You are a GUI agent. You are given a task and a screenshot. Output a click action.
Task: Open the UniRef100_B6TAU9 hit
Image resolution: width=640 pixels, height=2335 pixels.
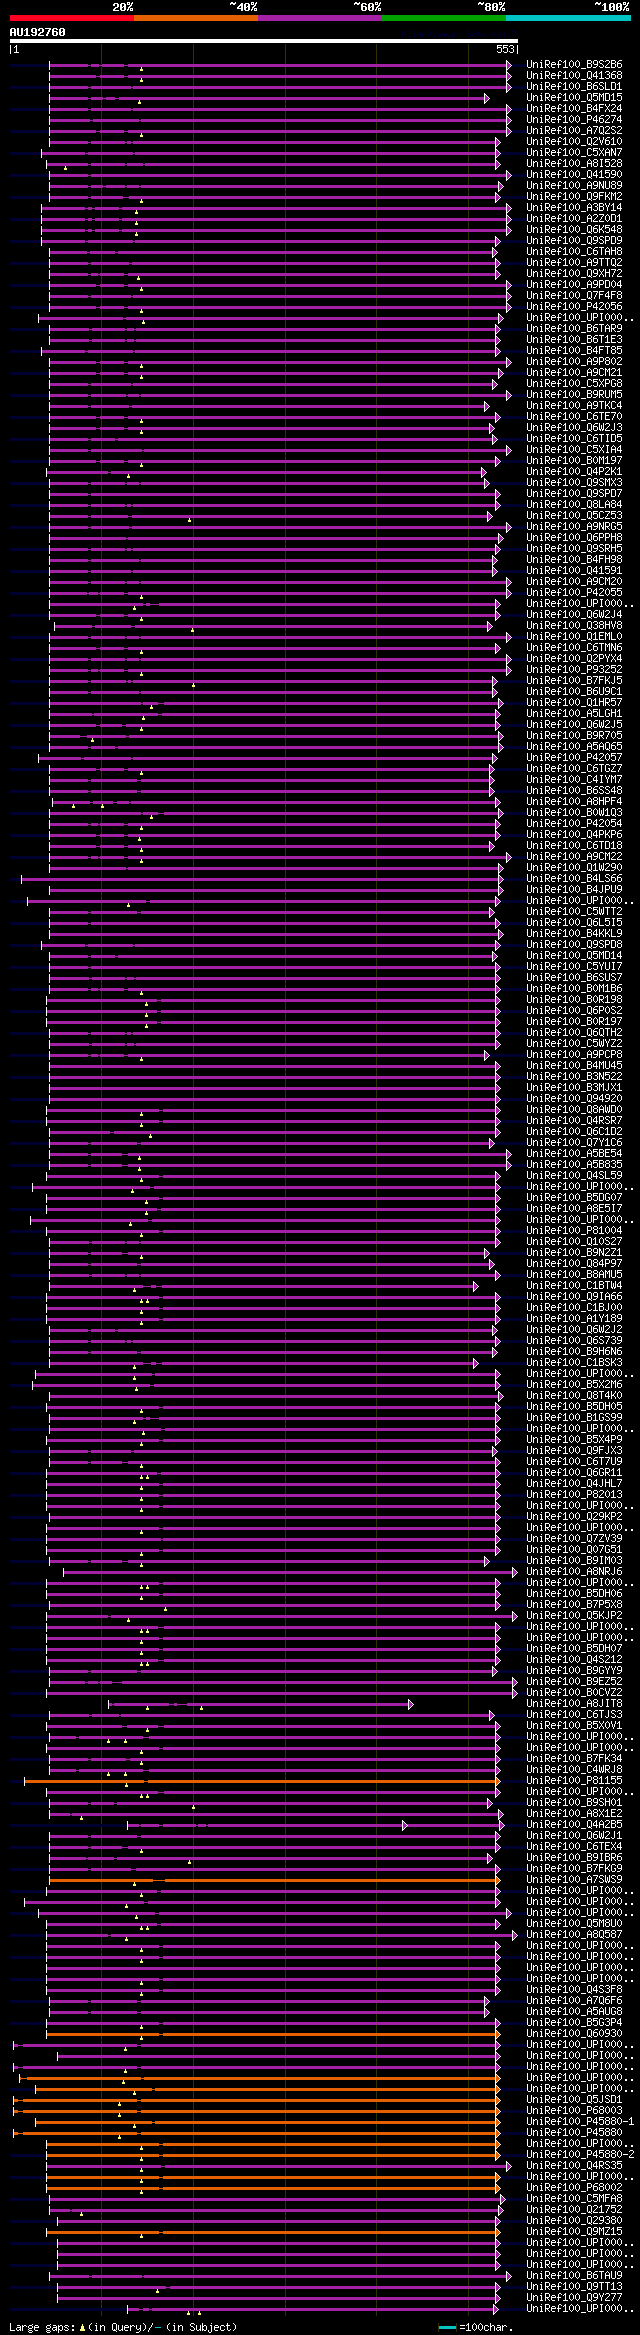(x=574, y=2276)
